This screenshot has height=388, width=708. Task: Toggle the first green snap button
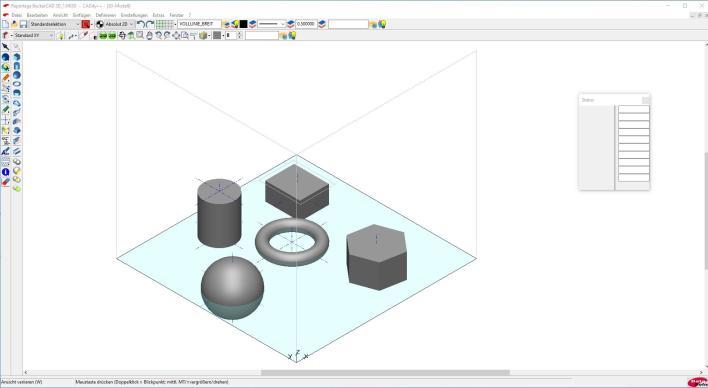click(x=103, y=36)
